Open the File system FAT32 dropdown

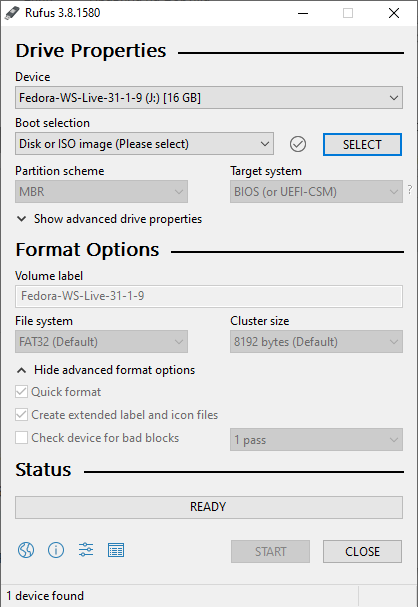pyautogui.click(x=101, y=342)
